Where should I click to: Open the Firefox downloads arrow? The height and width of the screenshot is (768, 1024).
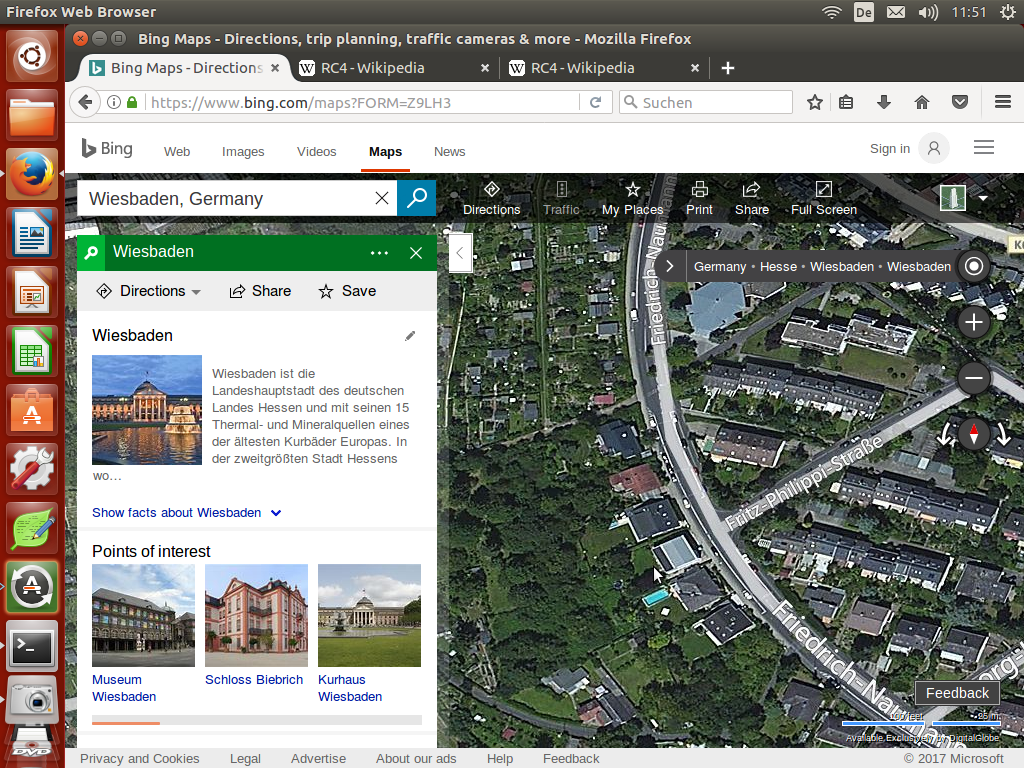coord(884,103)
